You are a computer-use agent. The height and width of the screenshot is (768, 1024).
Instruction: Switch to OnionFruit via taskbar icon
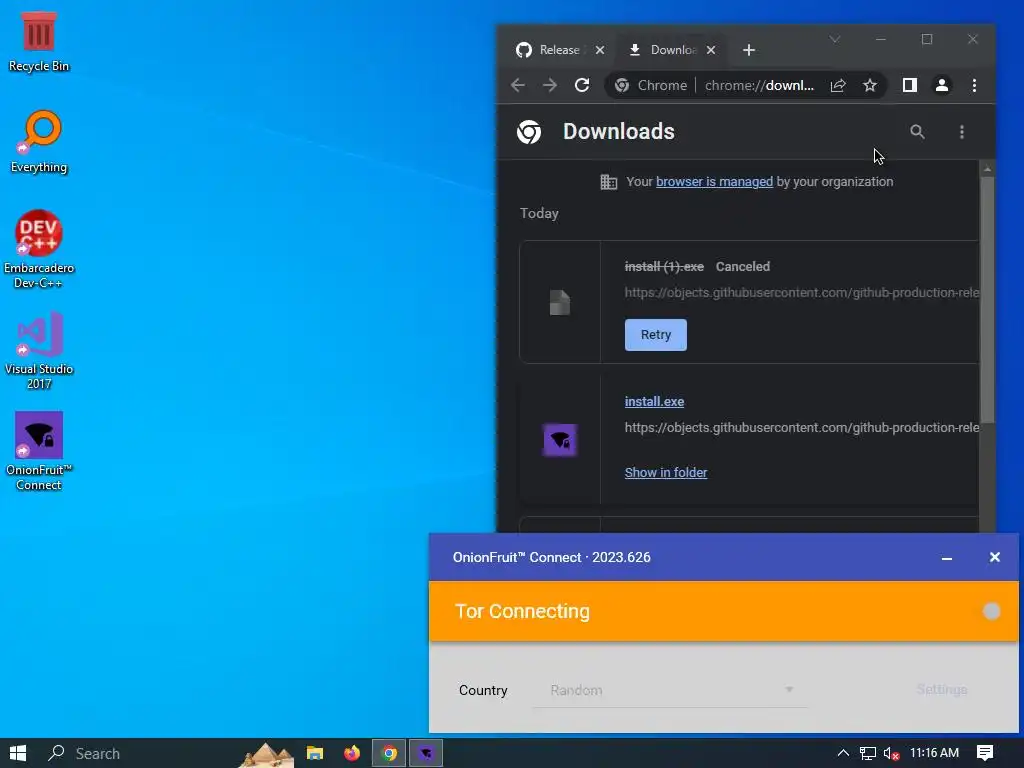pos(426,753)
